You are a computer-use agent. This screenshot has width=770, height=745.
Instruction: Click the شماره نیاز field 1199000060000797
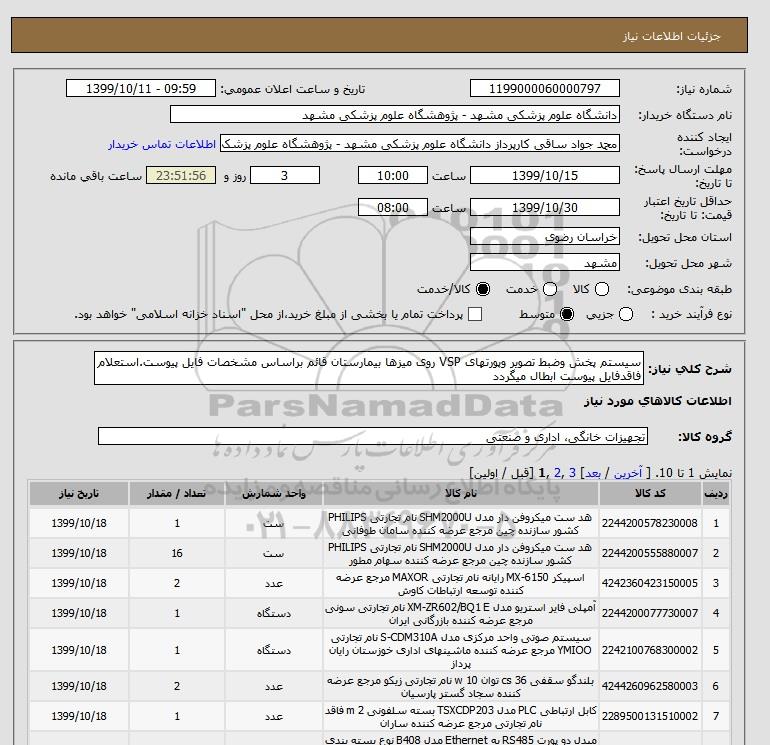[545, 88]
